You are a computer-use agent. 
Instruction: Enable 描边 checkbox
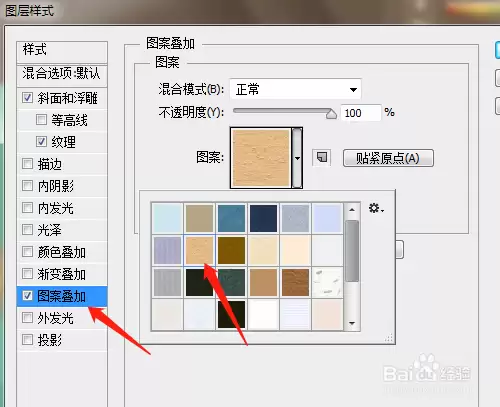(x=27, y=164)
